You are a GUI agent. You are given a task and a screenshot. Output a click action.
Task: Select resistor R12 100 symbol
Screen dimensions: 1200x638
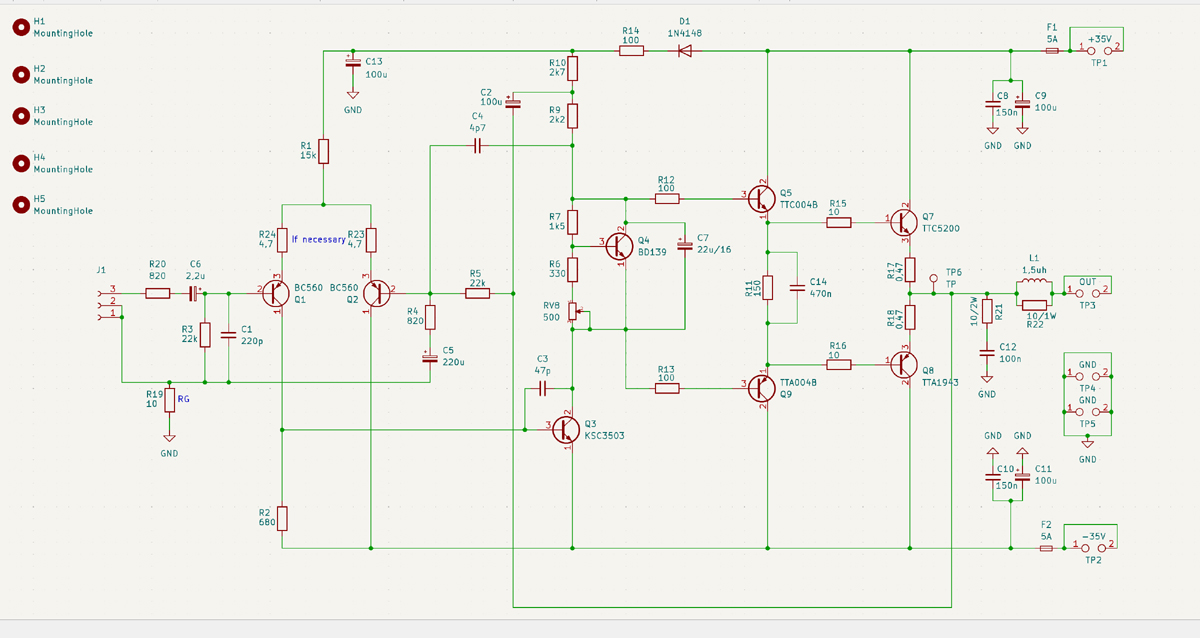tap(667, 198)
